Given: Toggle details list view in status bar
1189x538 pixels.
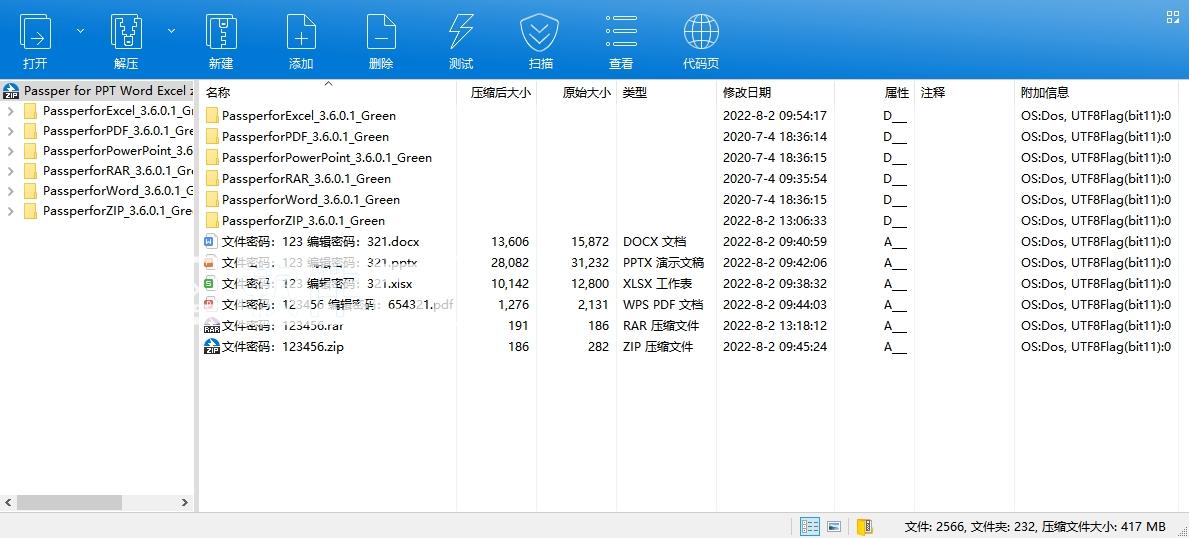Looking at the screenshot, I should point(810,526).
